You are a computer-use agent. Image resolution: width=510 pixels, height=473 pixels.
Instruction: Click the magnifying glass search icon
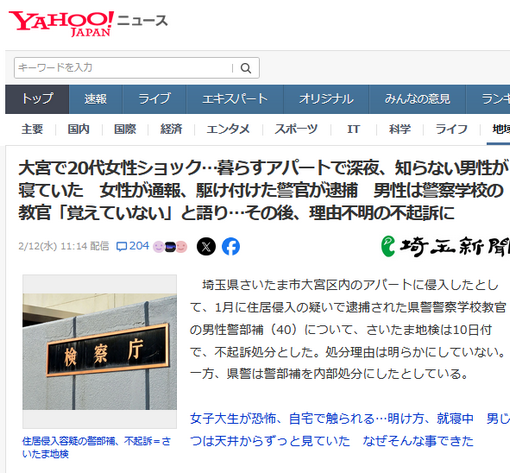point(246,68)
